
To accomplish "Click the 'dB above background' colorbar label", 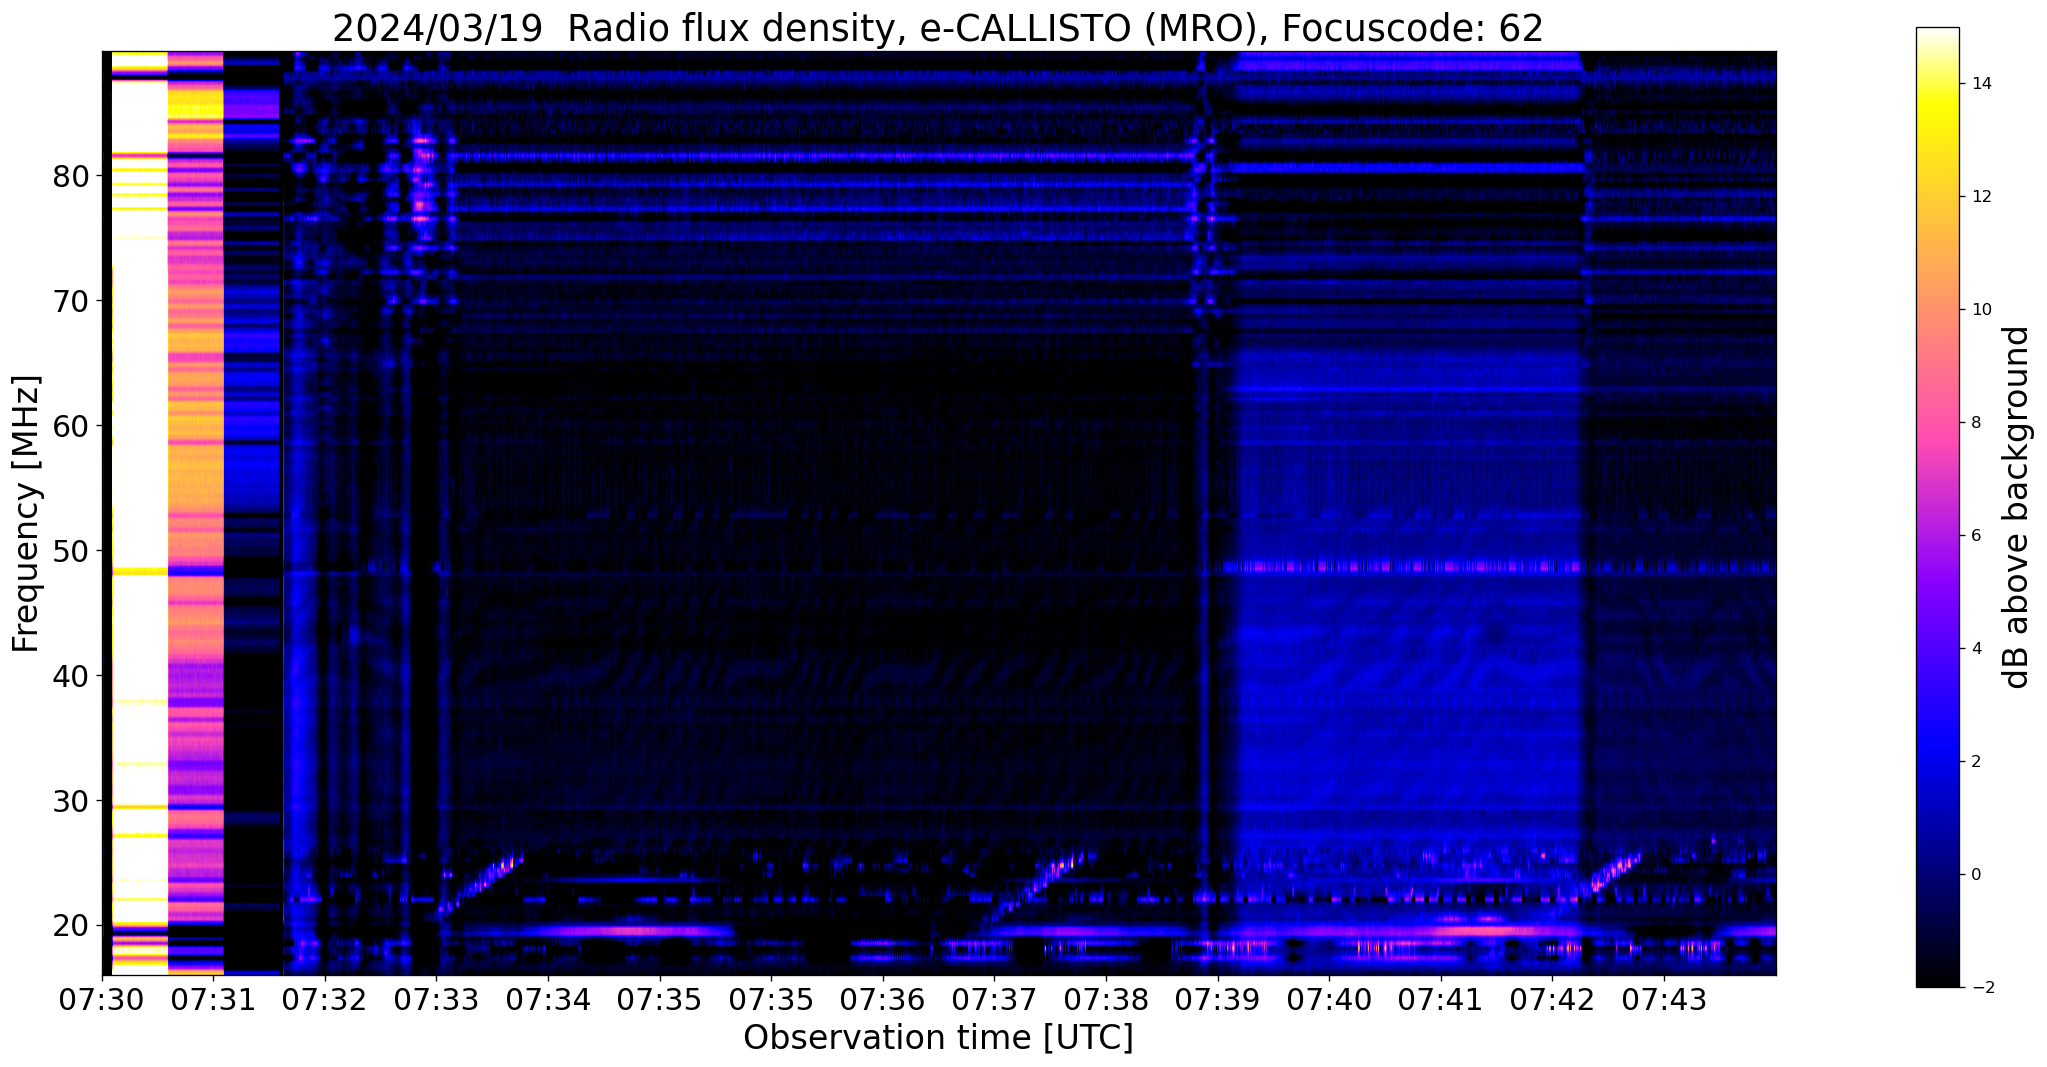I will pyautogui.click(x=2017, y=507).
